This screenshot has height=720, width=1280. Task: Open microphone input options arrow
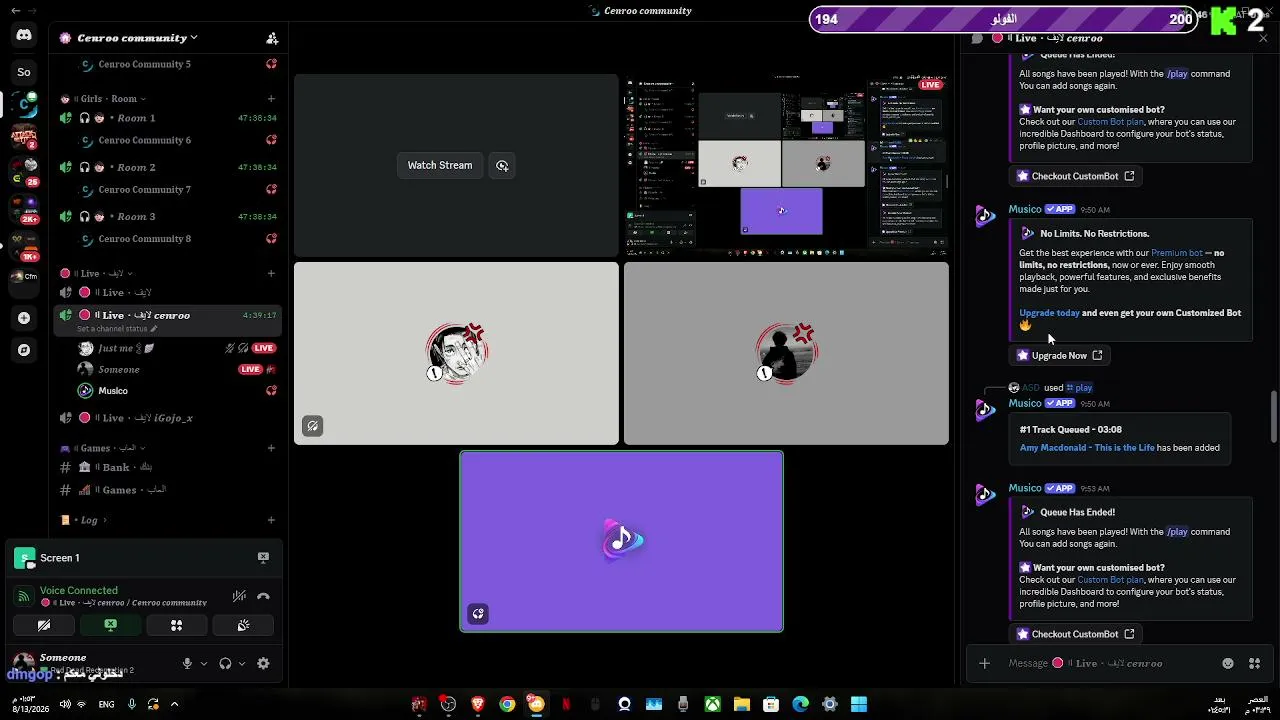(x=204, y=663)
